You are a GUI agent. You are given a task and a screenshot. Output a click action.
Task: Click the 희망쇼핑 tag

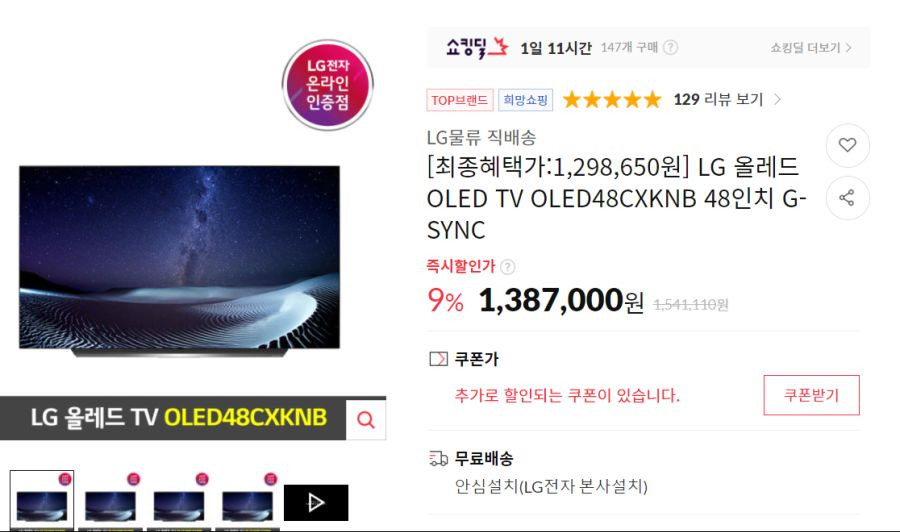(x=525, y=100)
